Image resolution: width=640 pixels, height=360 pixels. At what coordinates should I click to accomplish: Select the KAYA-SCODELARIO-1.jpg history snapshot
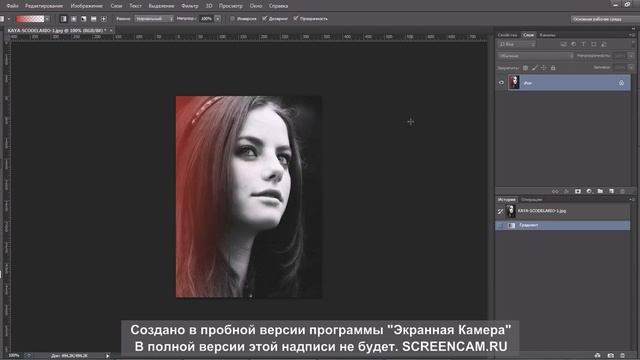point(562,211)
